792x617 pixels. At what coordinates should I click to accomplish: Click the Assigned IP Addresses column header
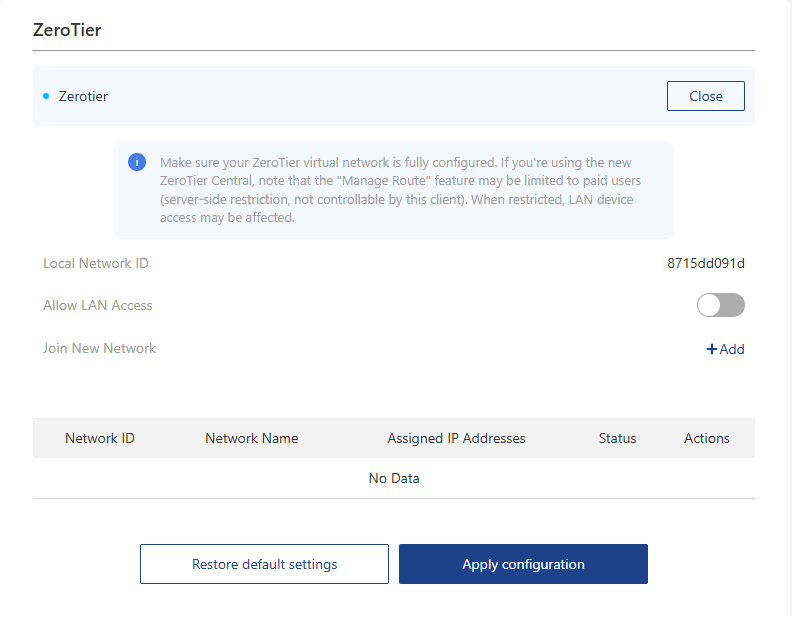tap(456, 438)
